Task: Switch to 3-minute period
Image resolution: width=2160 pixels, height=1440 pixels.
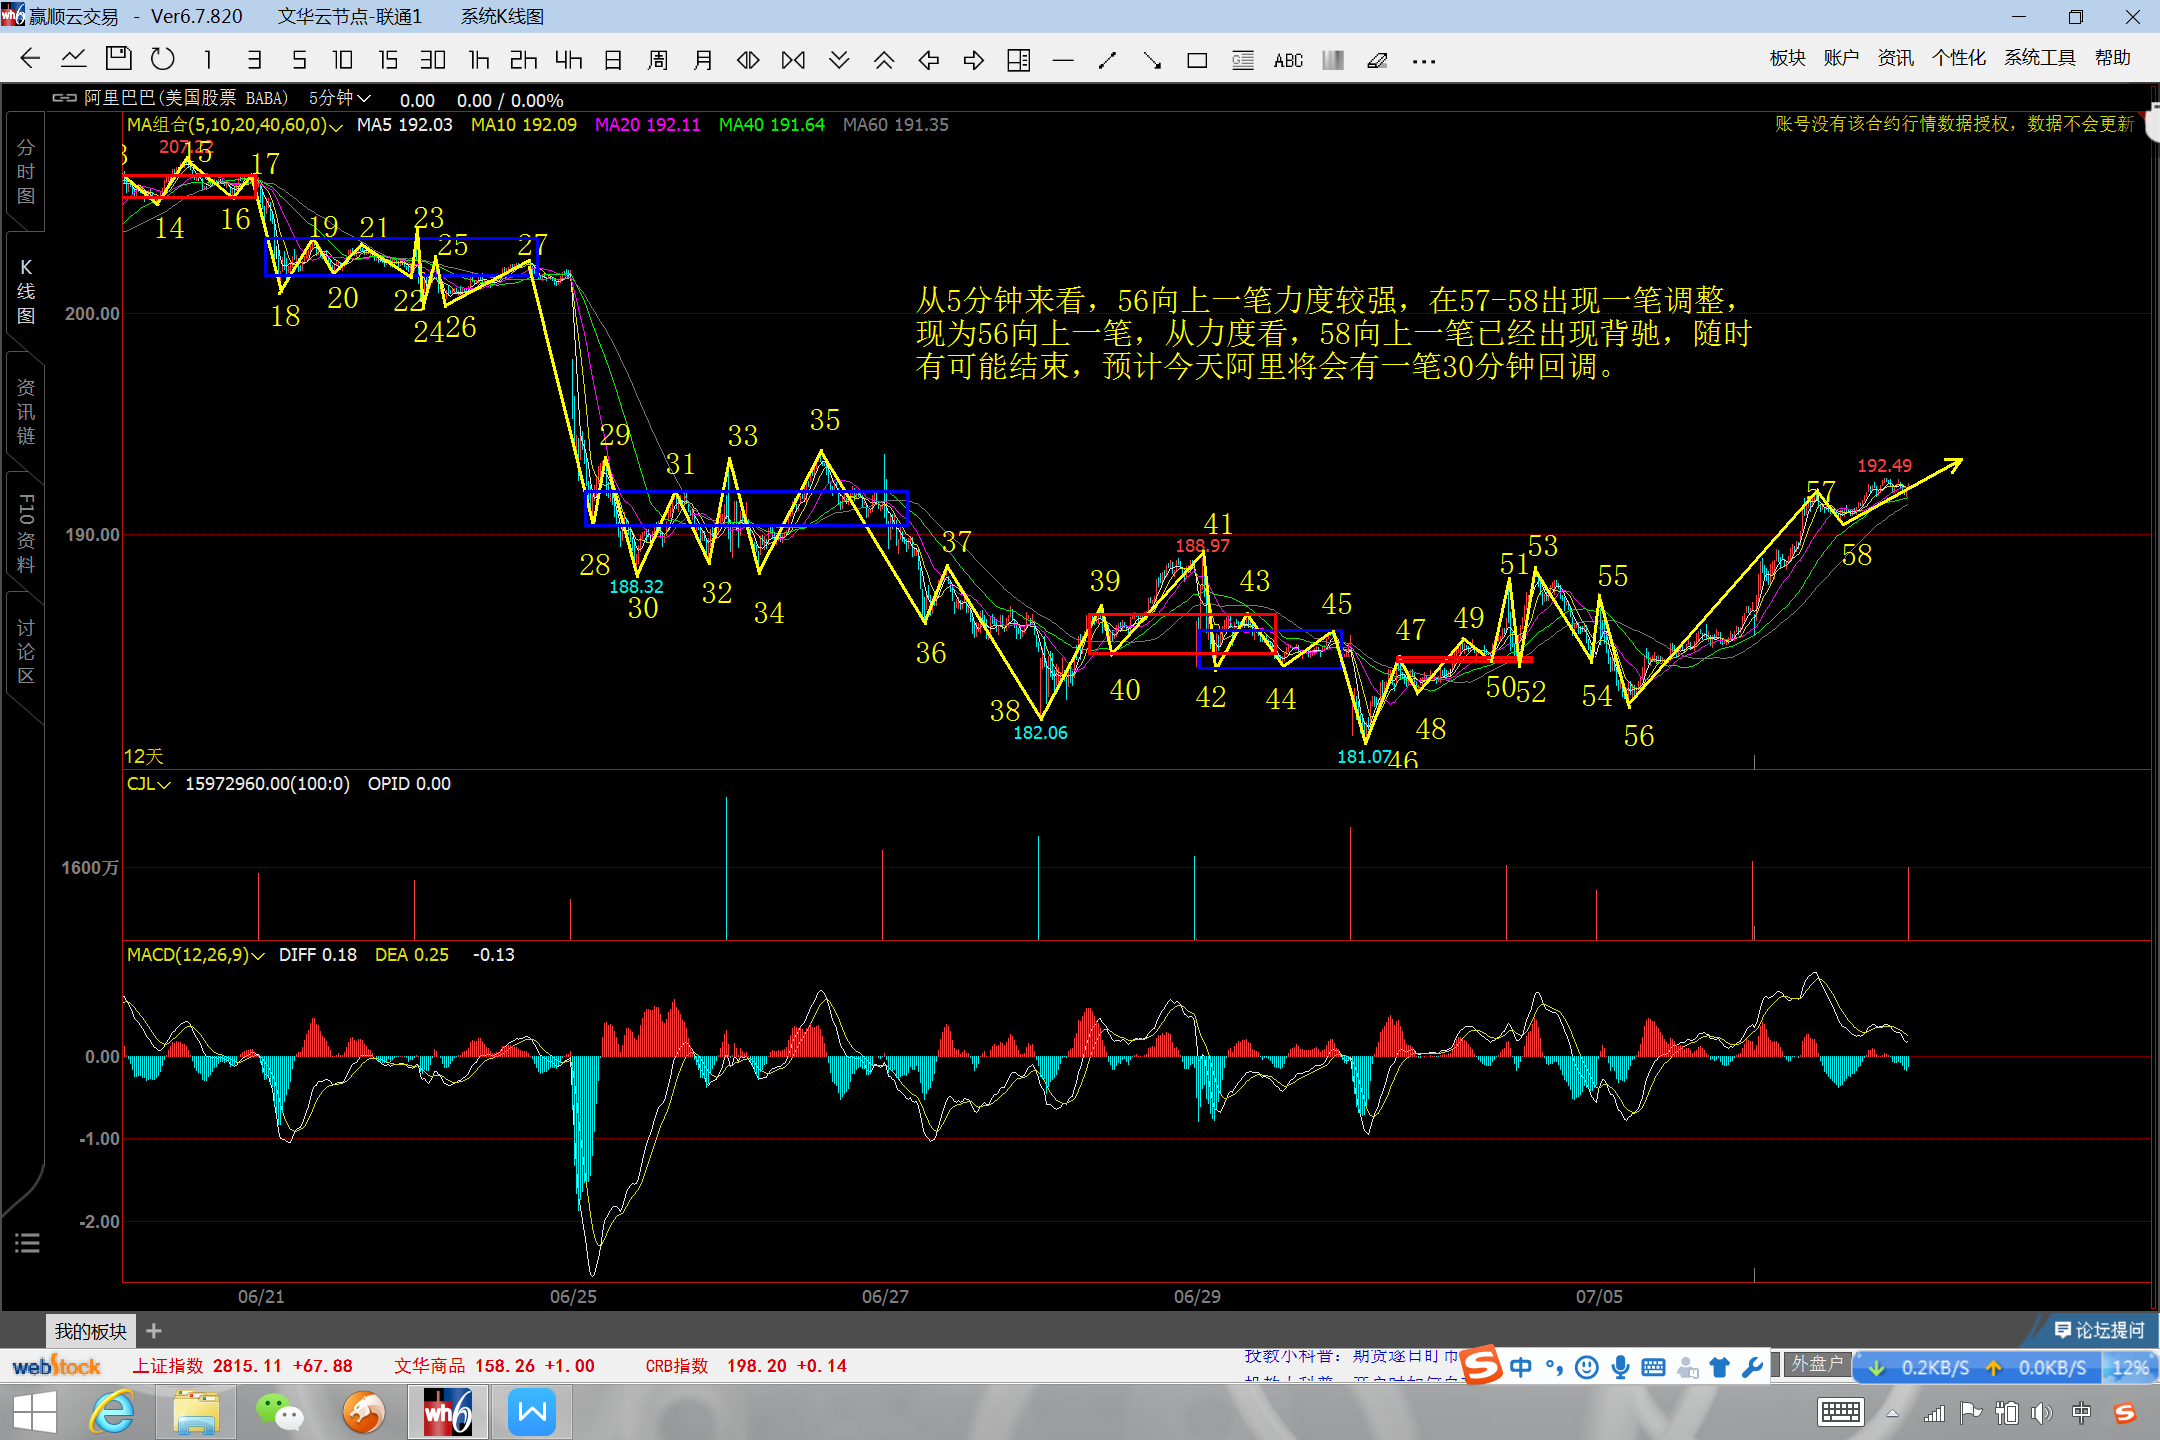Action: pos(254,60)
